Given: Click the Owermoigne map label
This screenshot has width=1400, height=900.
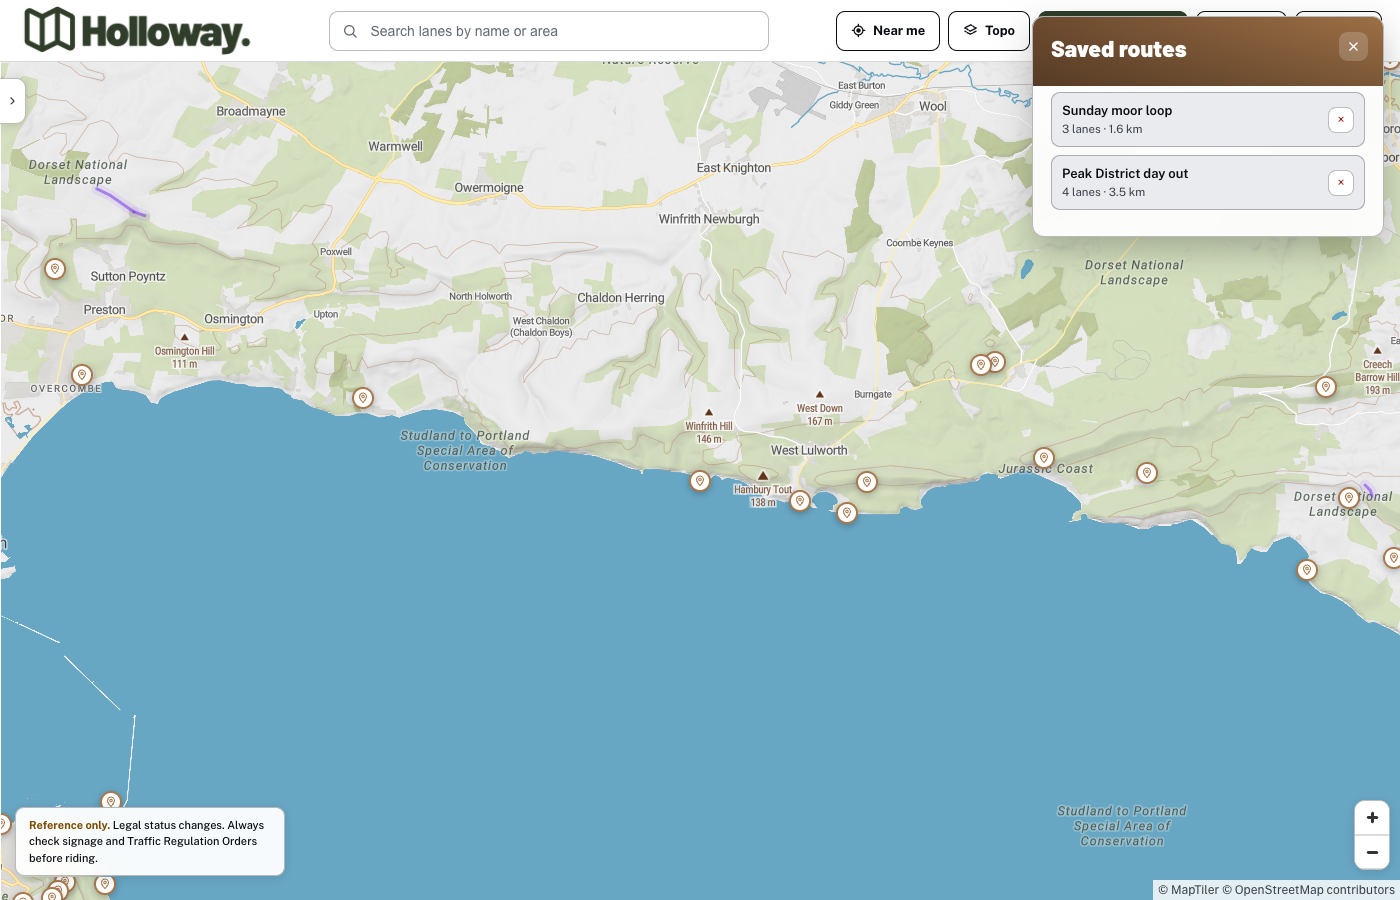Looking at the screenshot, I should [489, 188].
